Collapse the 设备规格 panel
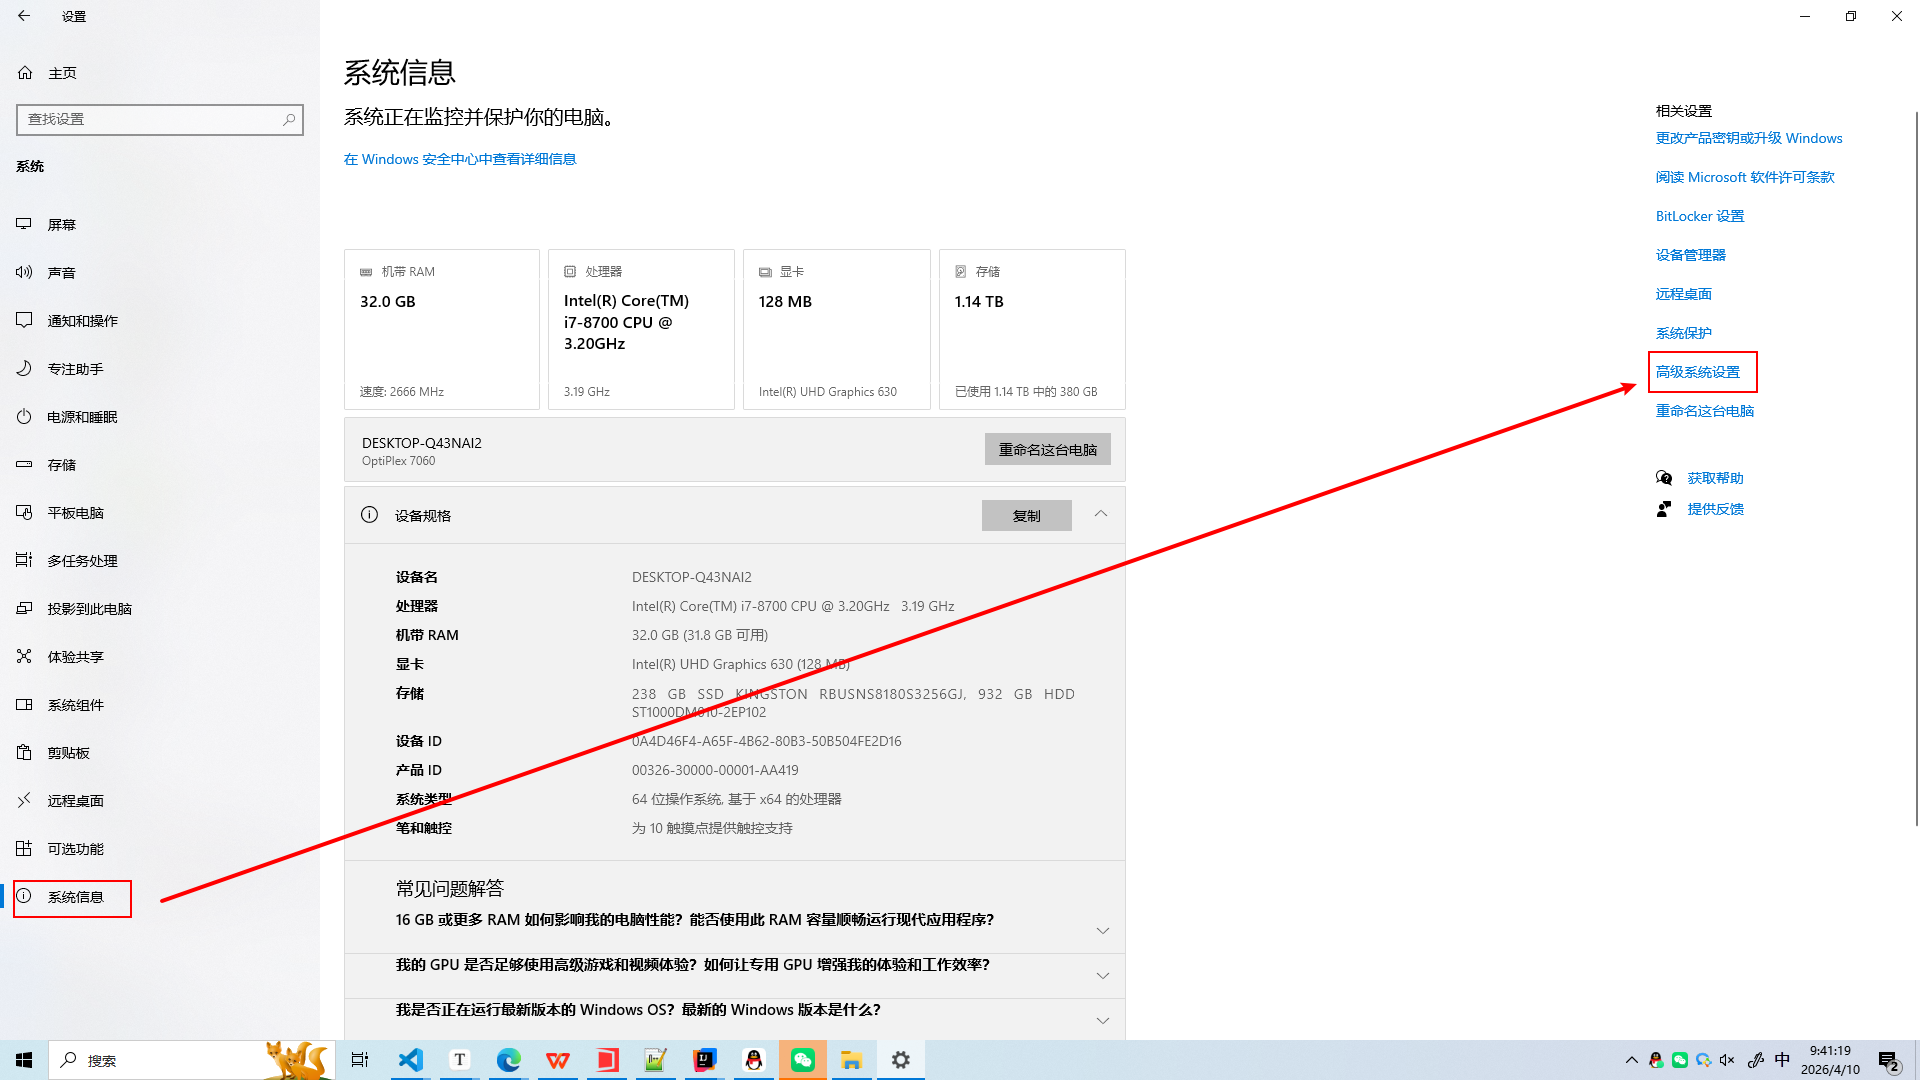This screenshot has height=1080, width=1920. pos(1100,514)
